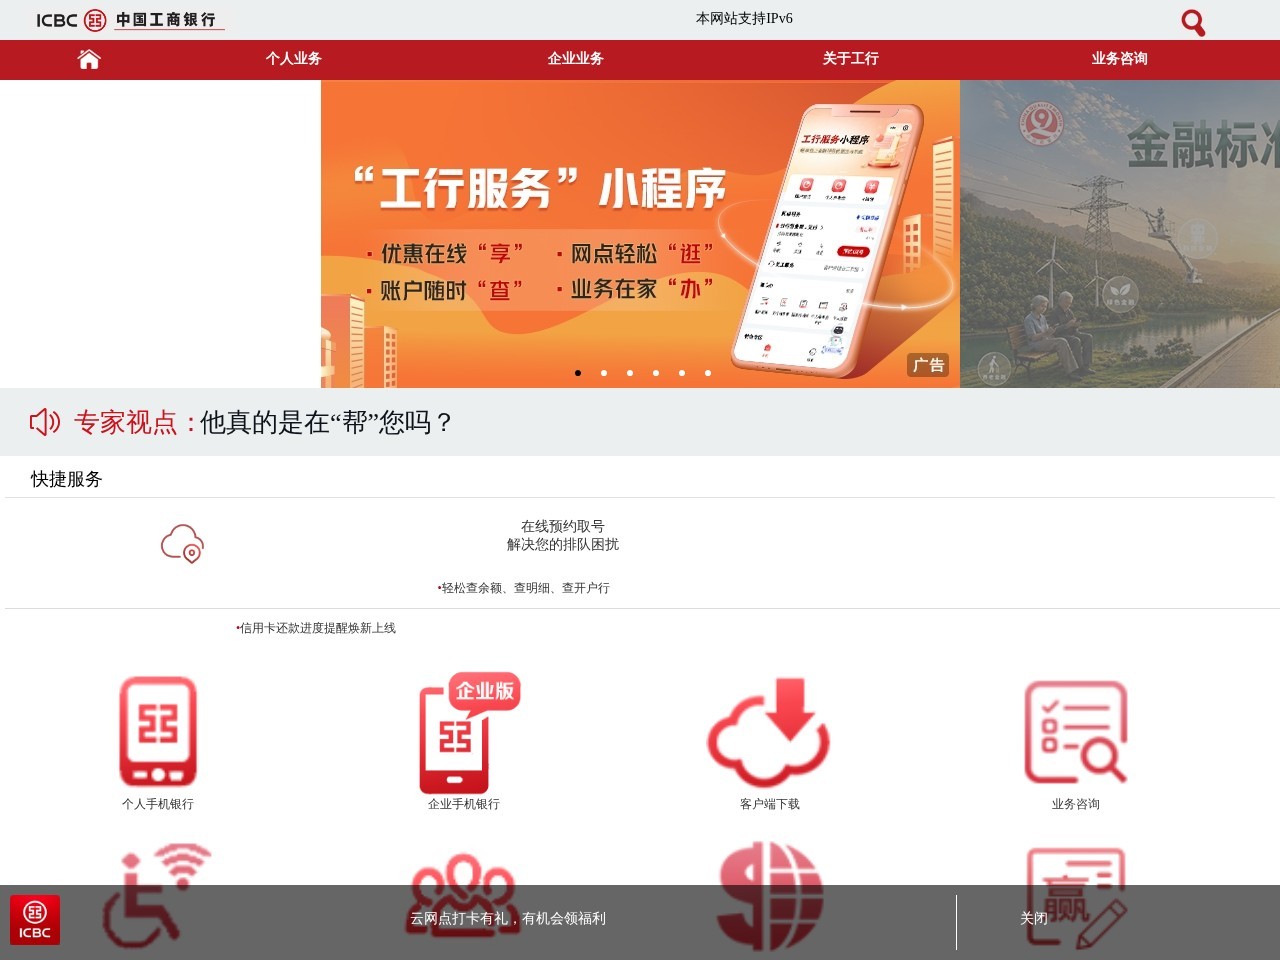Click the 本网站支持IPv6 text
The image size is (1280, 960).
coord(744,18)
